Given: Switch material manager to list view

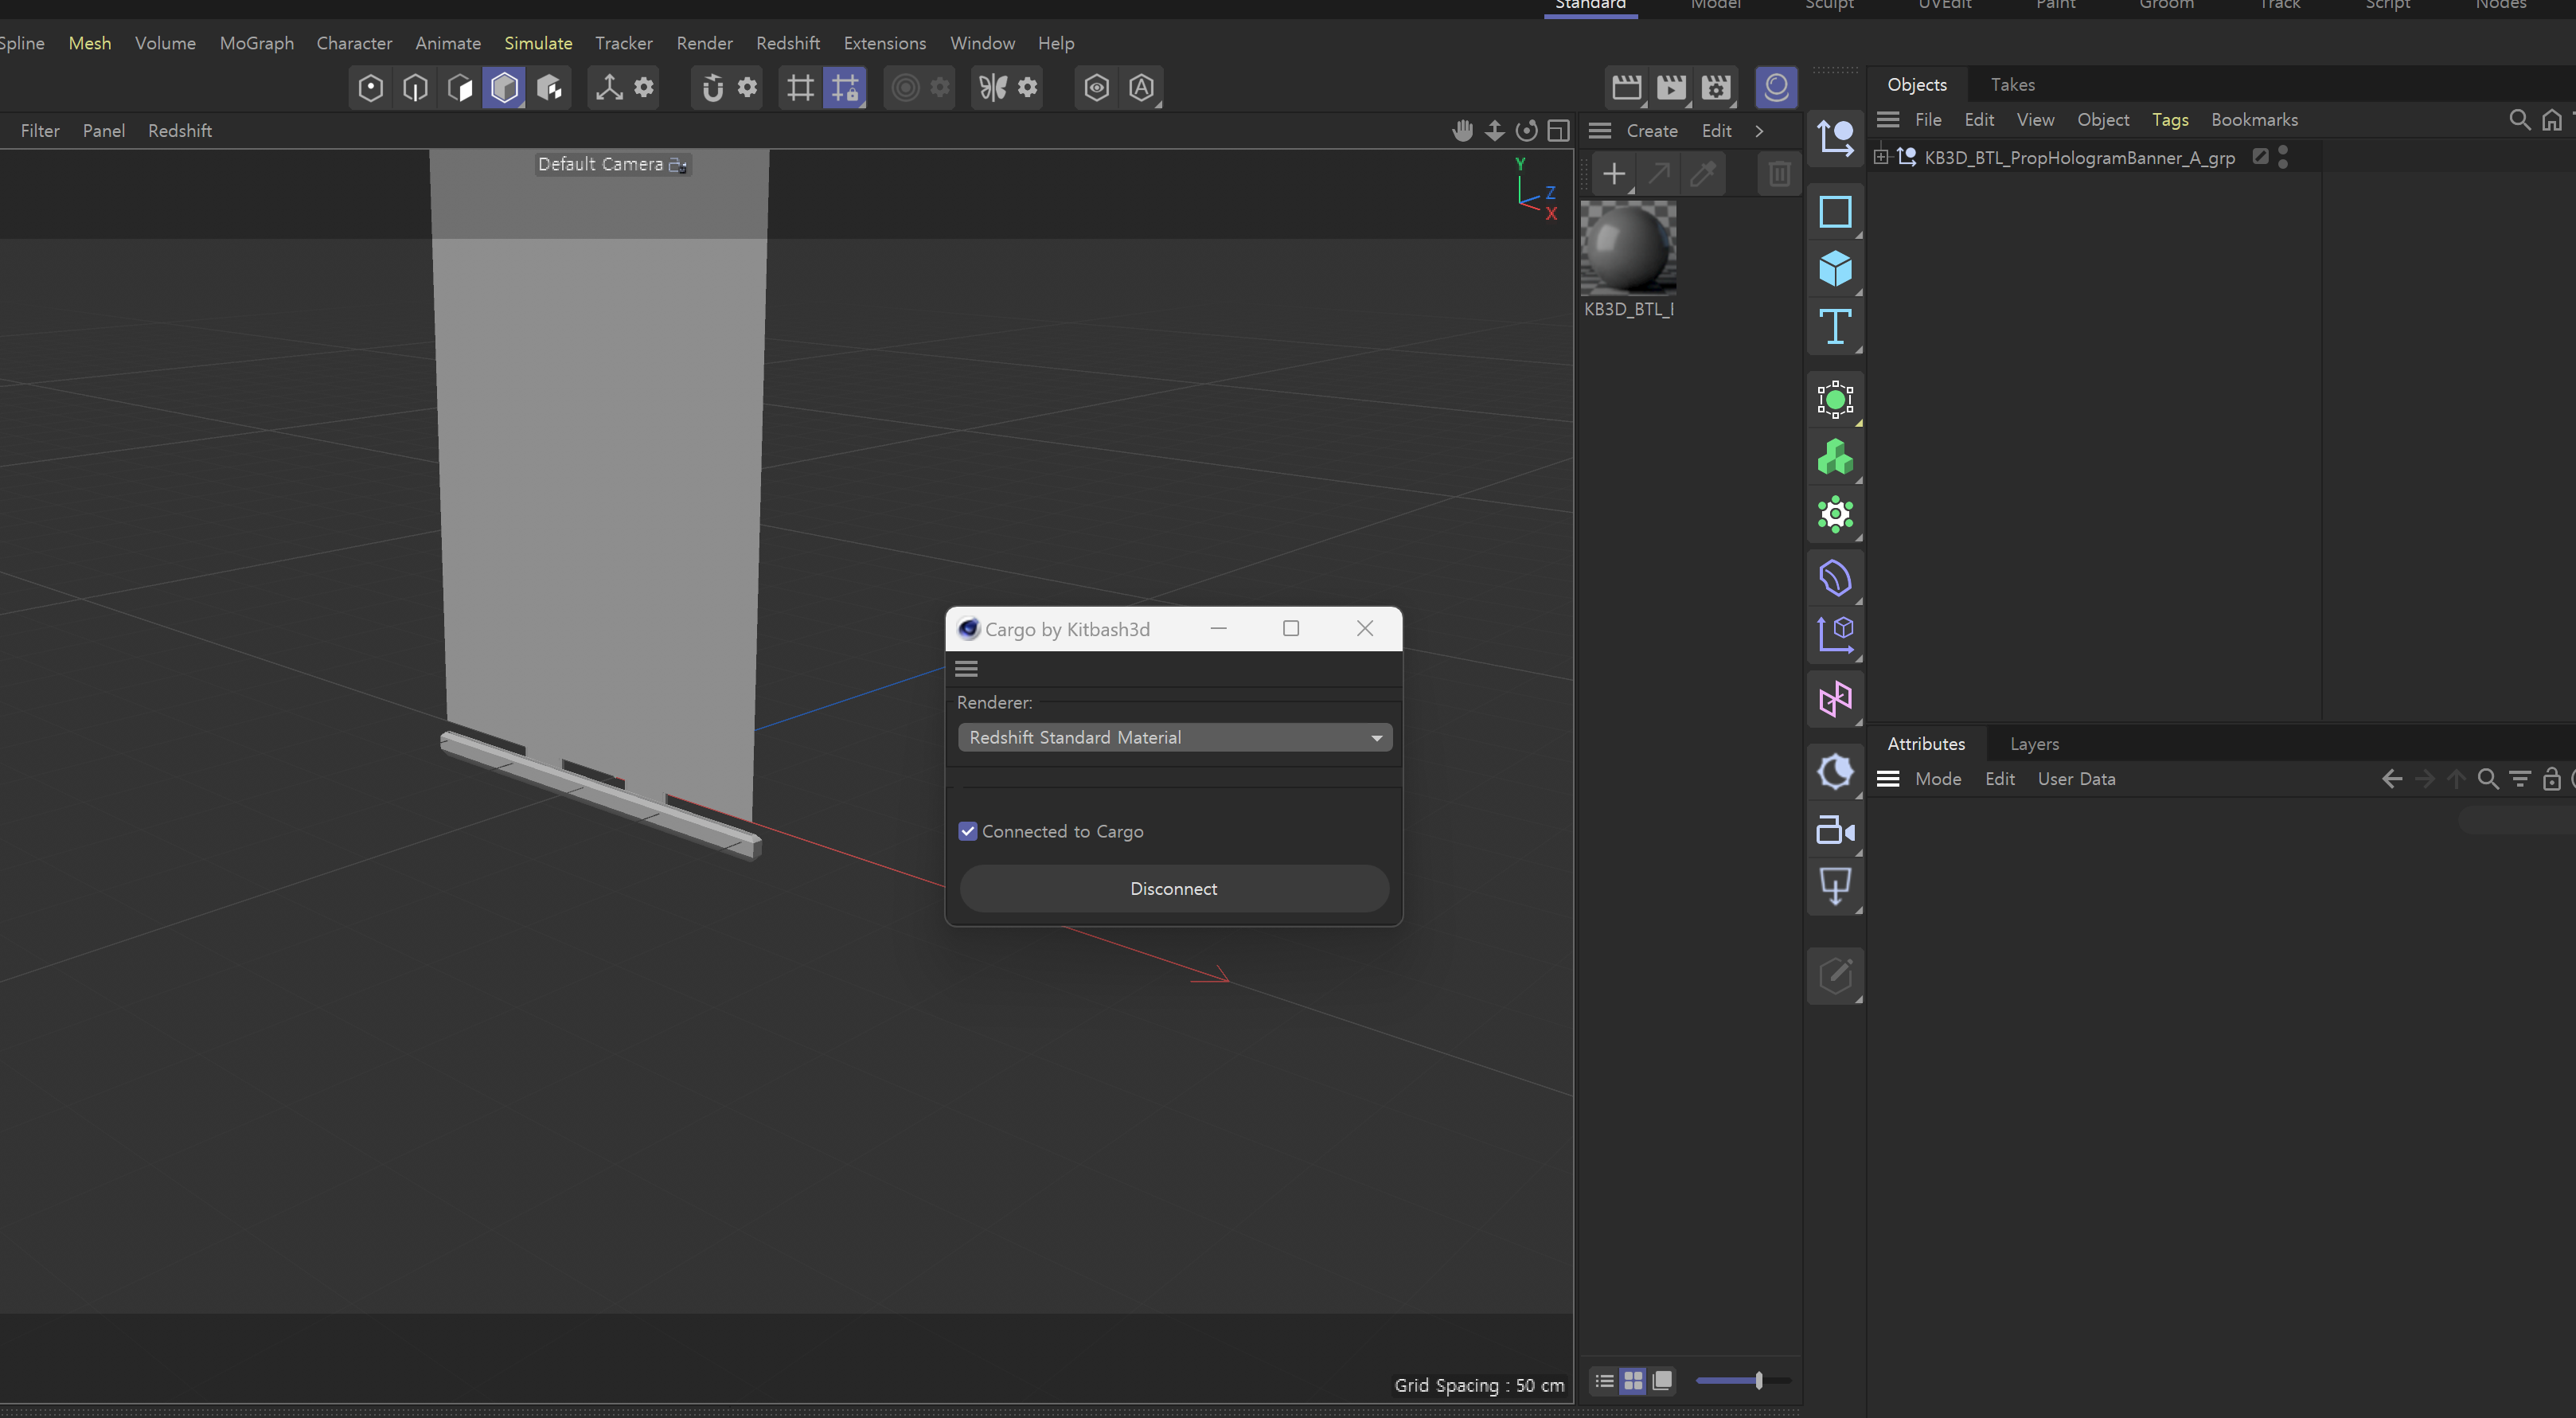Looking at the screenshot, I should pos(1604,1381).
